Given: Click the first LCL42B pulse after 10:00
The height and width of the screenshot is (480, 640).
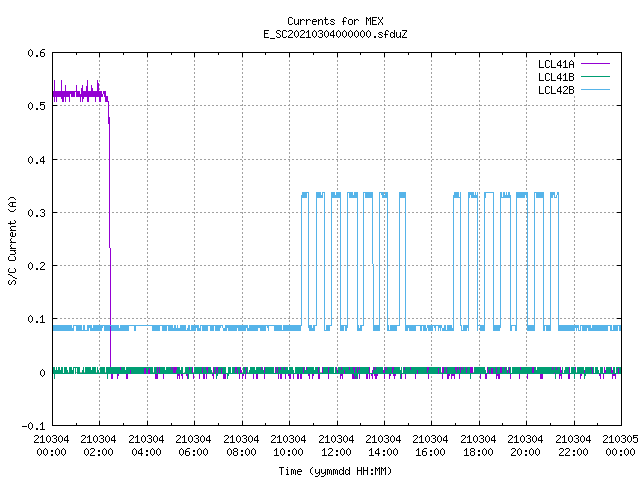Looking at the screenshot, I should [305, 261].
